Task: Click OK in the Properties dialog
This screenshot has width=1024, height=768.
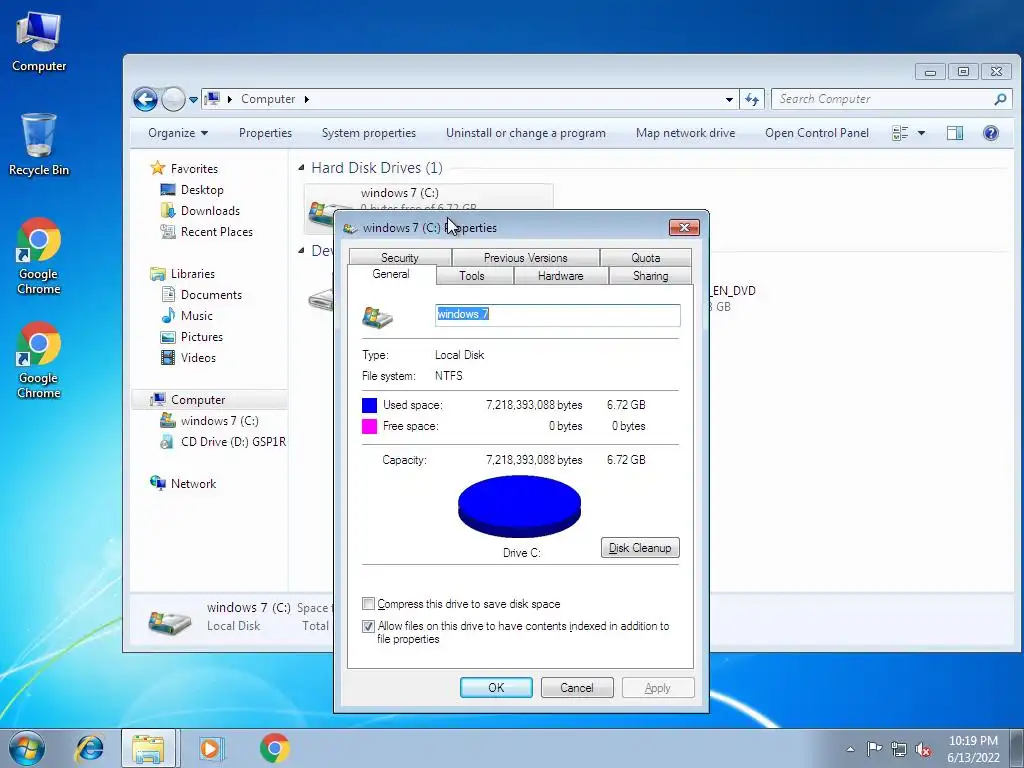Action: point(496,687)
